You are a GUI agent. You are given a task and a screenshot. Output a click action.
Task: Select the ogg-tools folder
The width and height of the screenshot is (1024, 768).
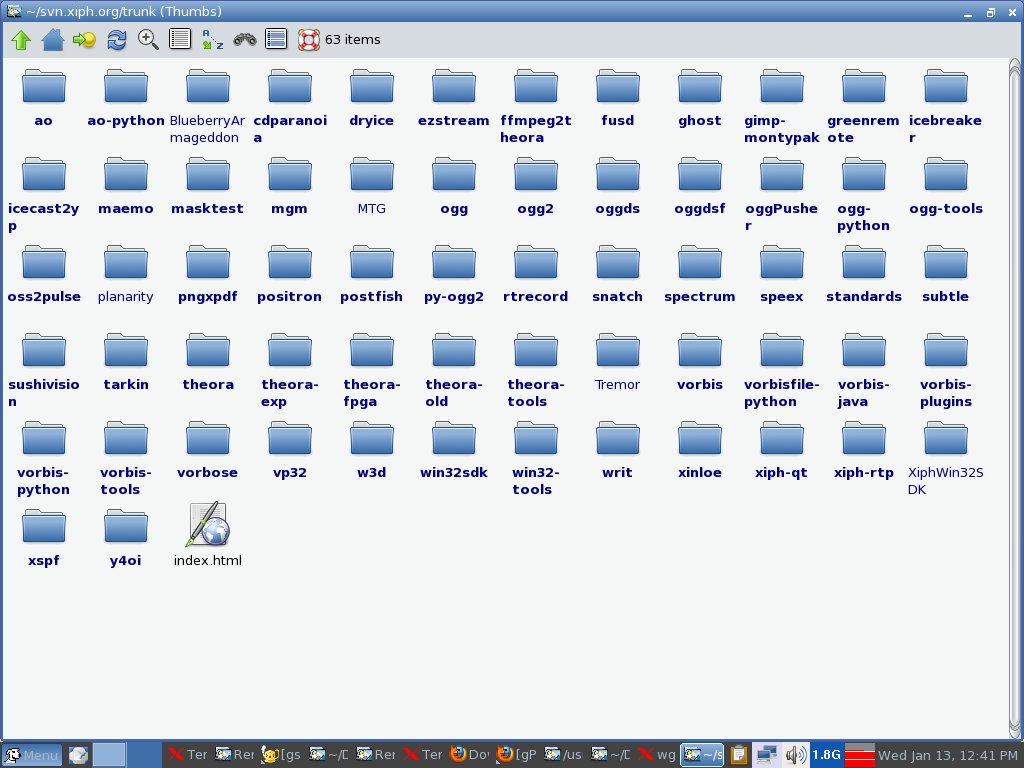point(946,186)
